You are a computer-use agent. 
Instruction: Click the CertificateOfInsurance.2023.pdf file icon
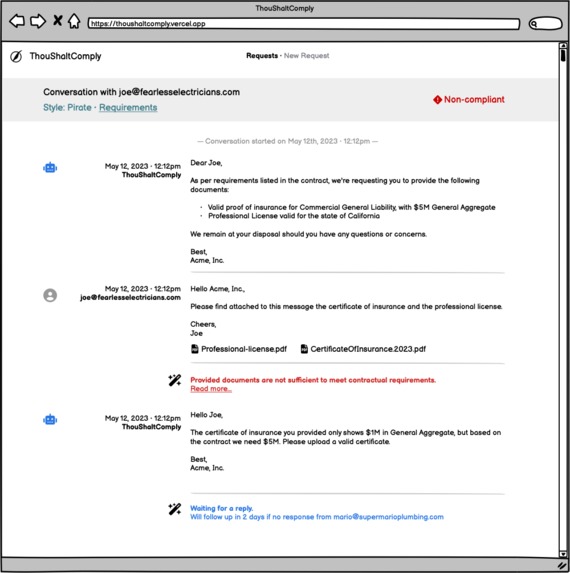[304, 349]
